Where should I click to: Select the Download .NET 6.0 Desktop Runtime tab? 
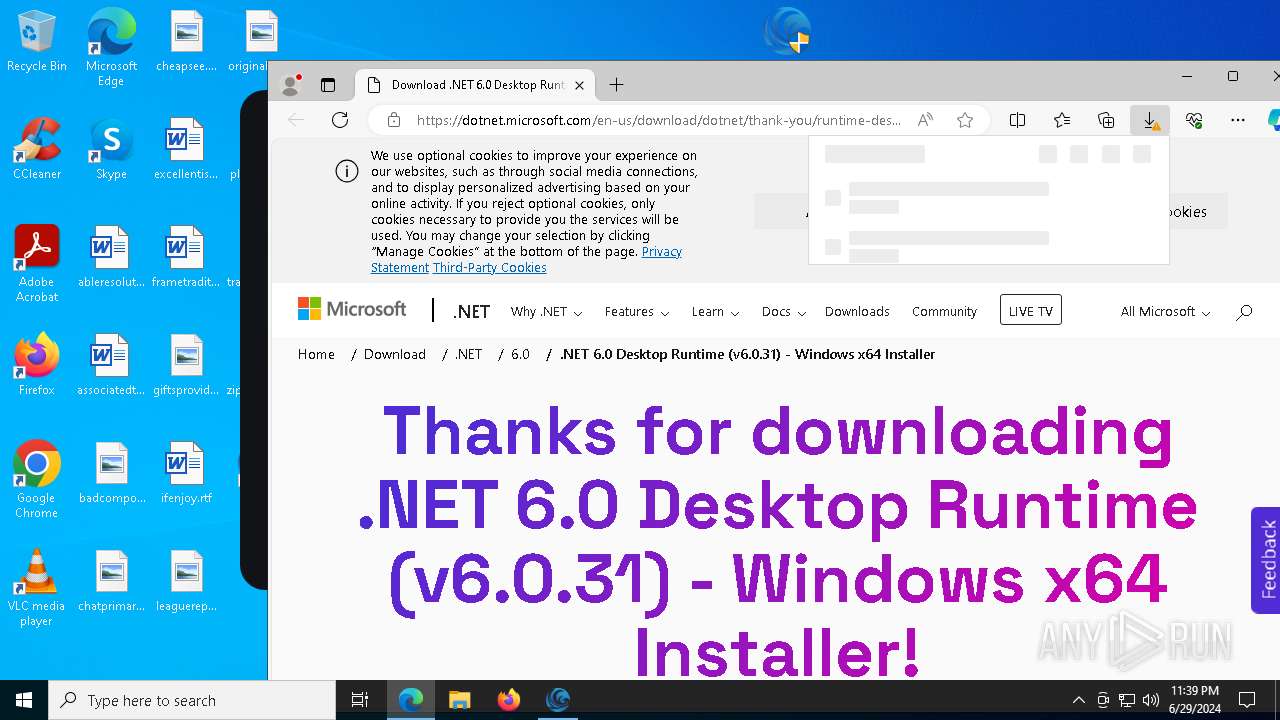(475, 85)
